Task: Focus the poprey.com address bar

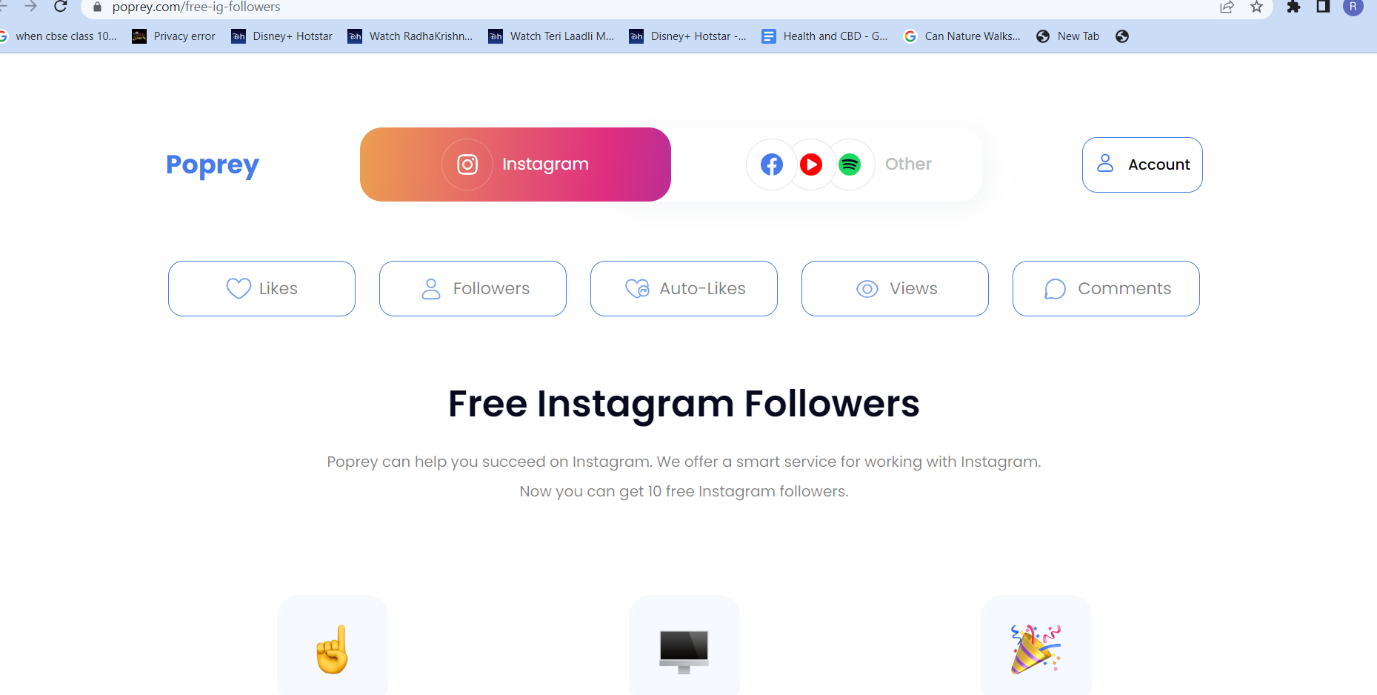Action: tap(650, 7)
